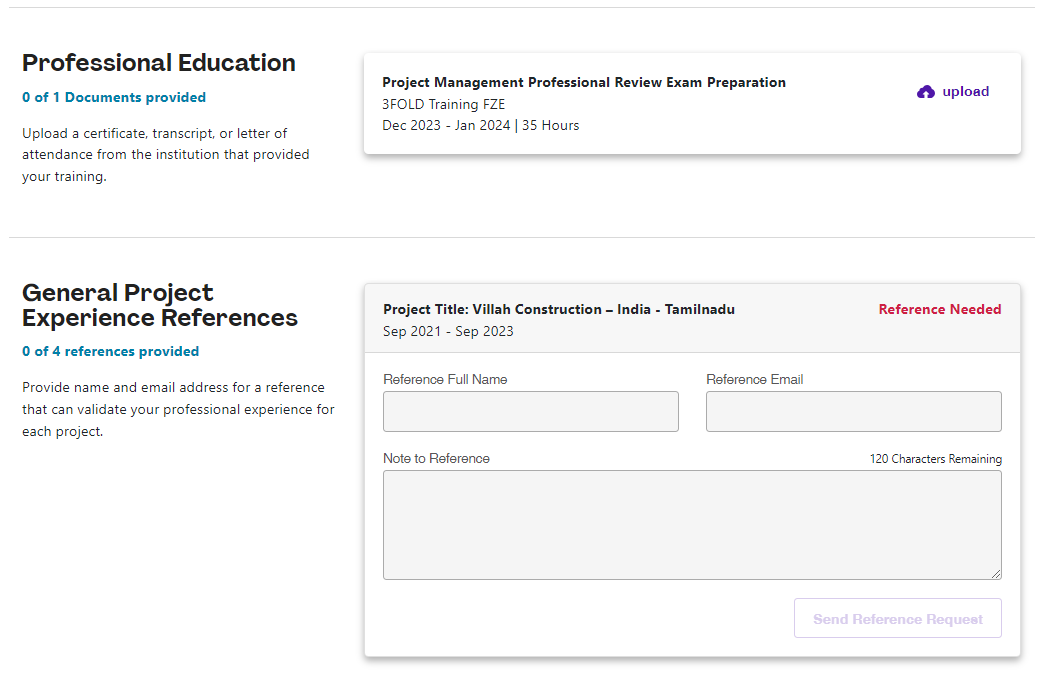Click the "120 Characters Remaining" counter
This screenshot has width=1064, height=673.
point(935,459)
